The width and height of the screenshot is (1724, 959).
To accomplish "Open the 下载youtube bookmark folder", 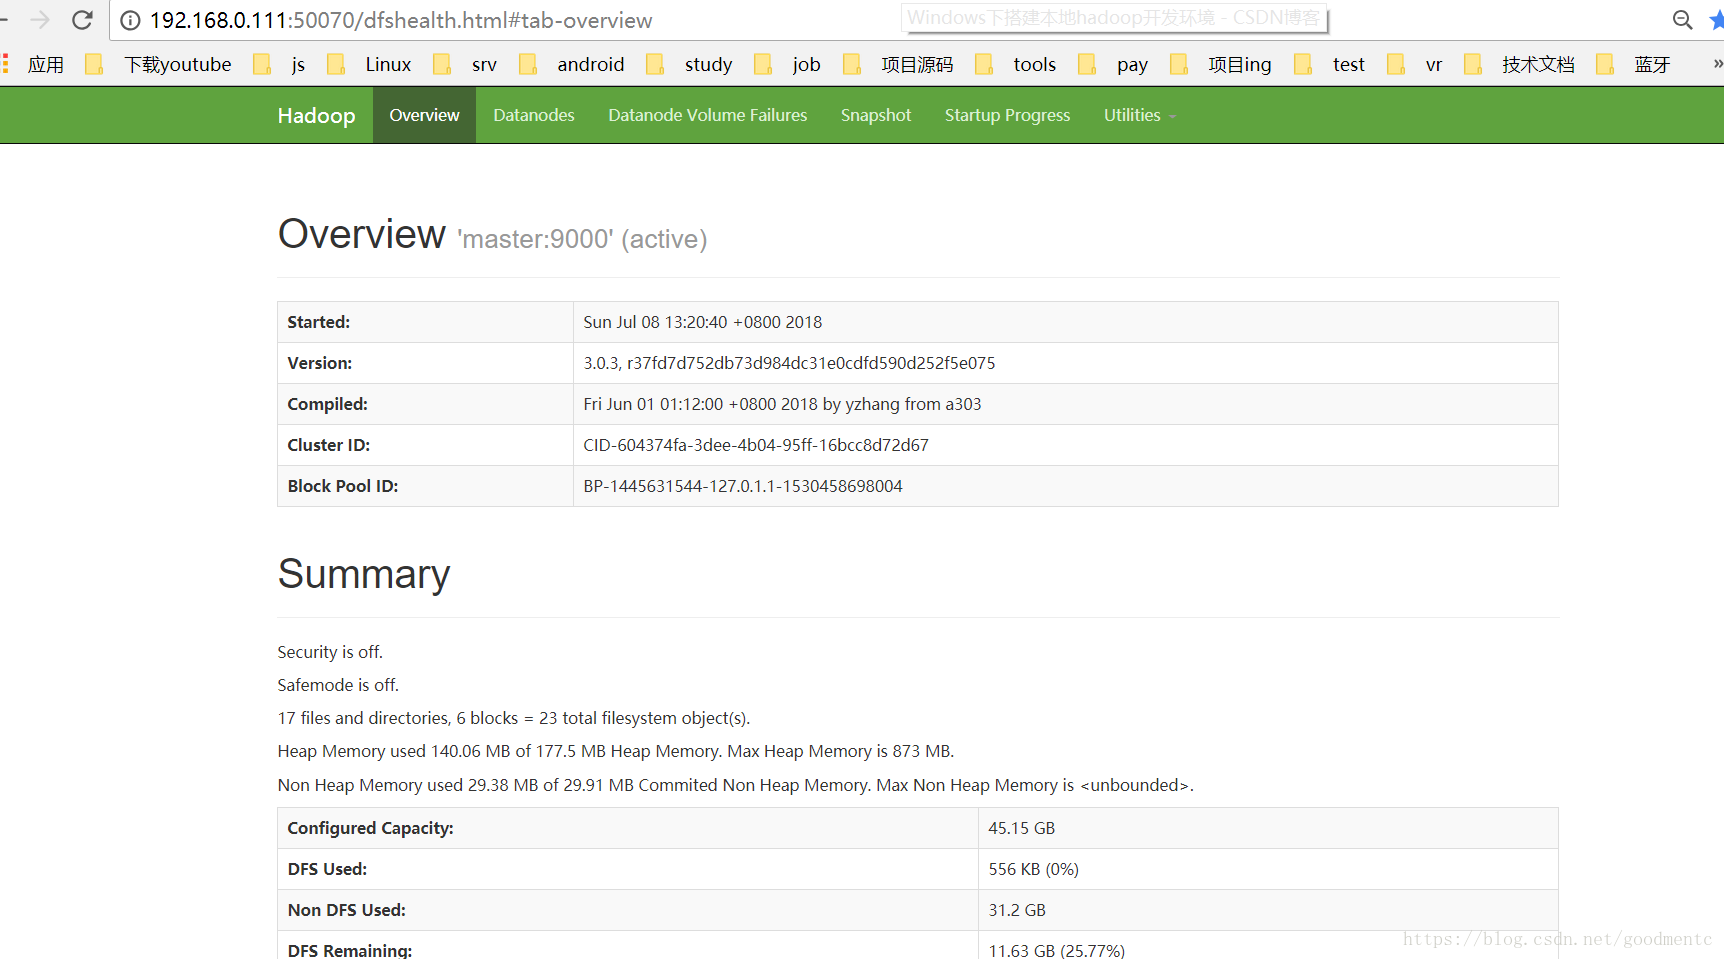I will pyautogui.click(x=158, y=65).
